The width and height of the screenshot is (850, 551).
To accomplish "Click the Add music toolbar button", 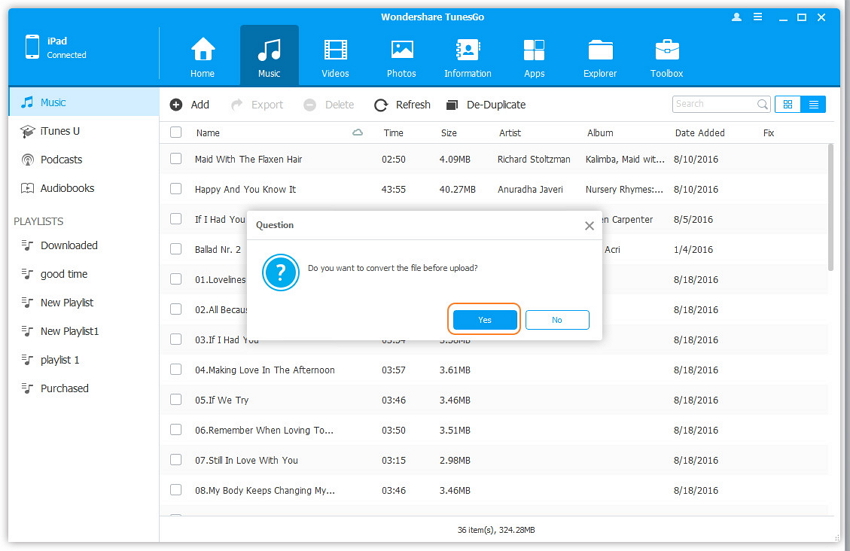I will coord(190,105).
